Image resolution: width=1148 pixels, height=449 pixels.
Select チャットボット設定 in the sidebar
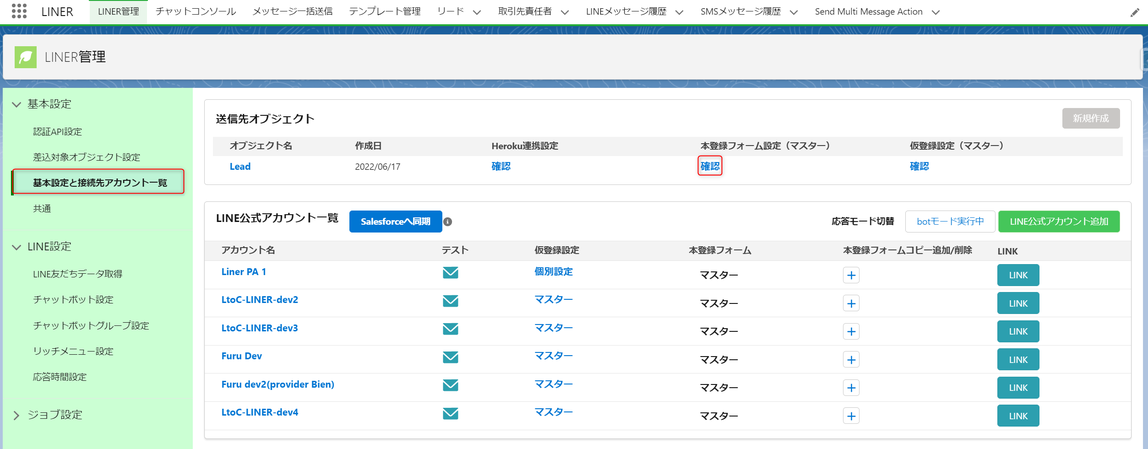[x=73, y=300]
